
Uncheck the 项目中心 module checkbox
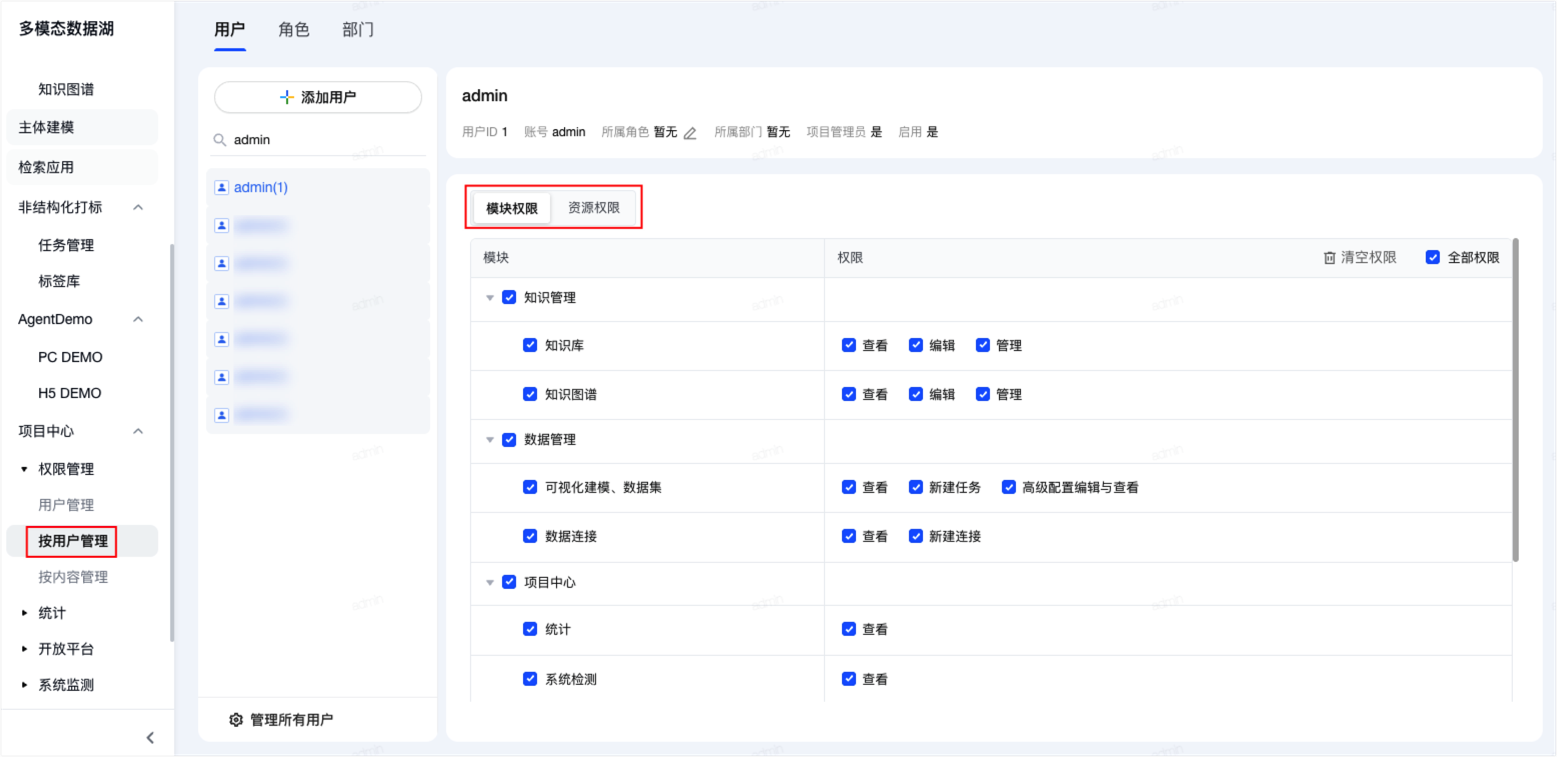[509, 582]
